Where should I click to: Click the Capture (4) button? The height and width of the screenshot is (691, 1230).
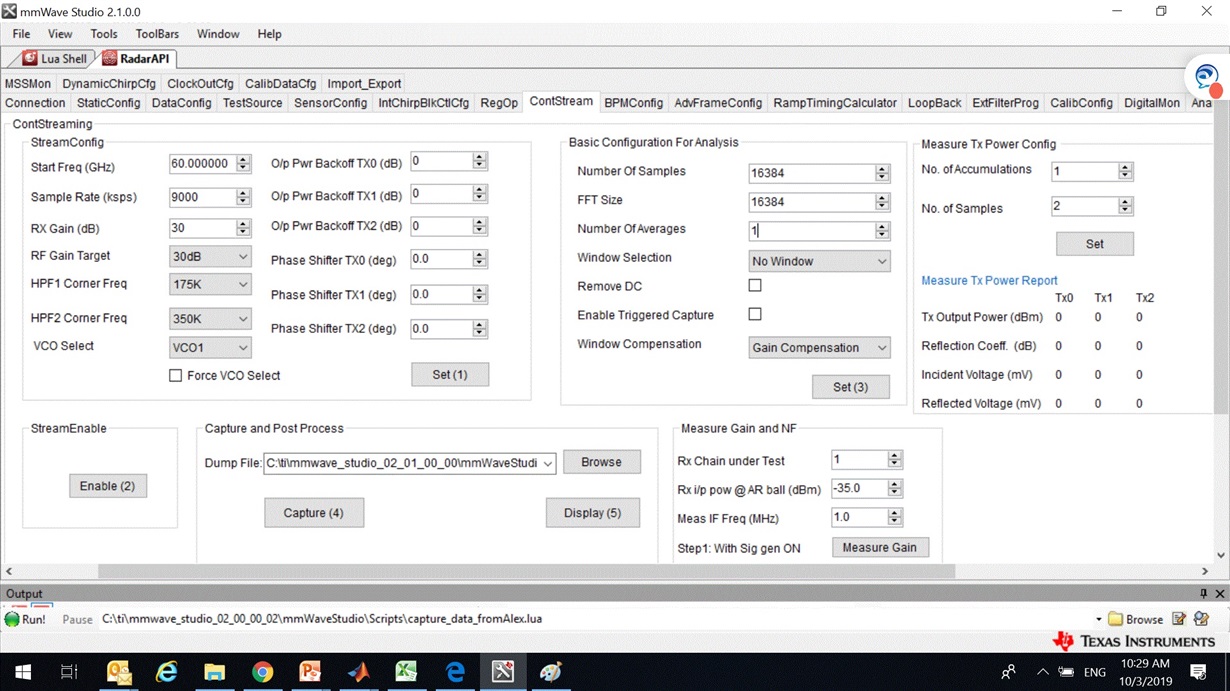click(313, 513)
